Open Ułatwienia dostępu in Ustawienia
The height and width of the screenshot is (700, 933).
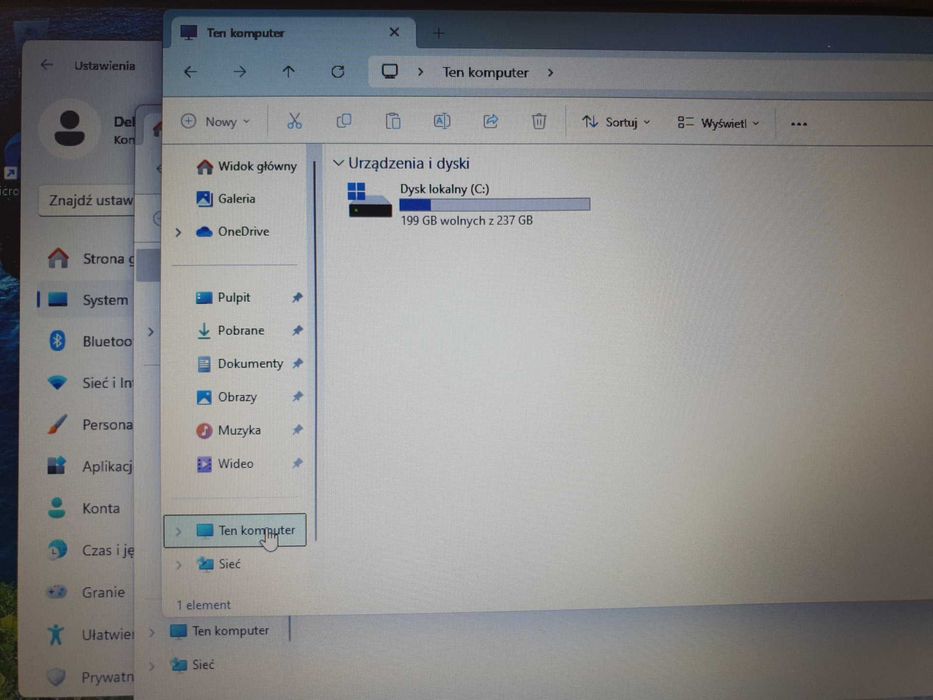90,635
